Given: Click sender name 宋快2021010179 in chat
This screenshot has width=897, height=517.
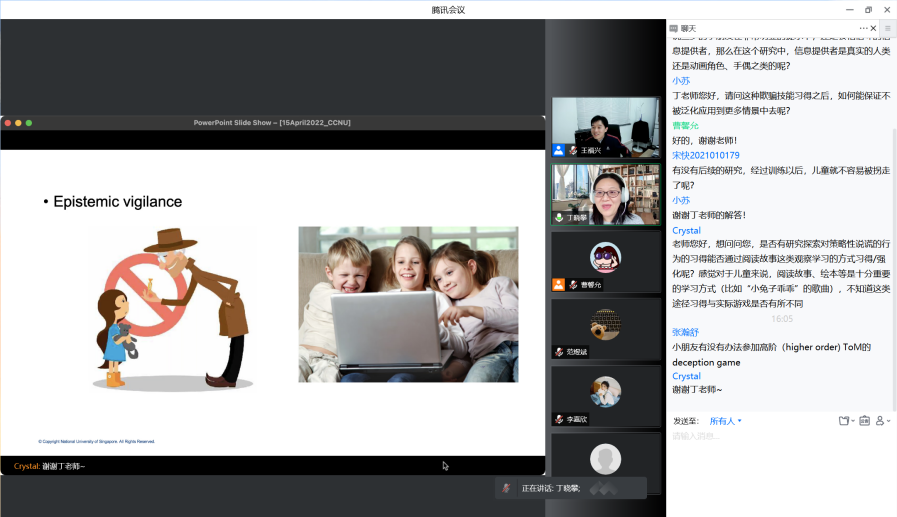Looking at the screenshot, I should pos(705,155).
